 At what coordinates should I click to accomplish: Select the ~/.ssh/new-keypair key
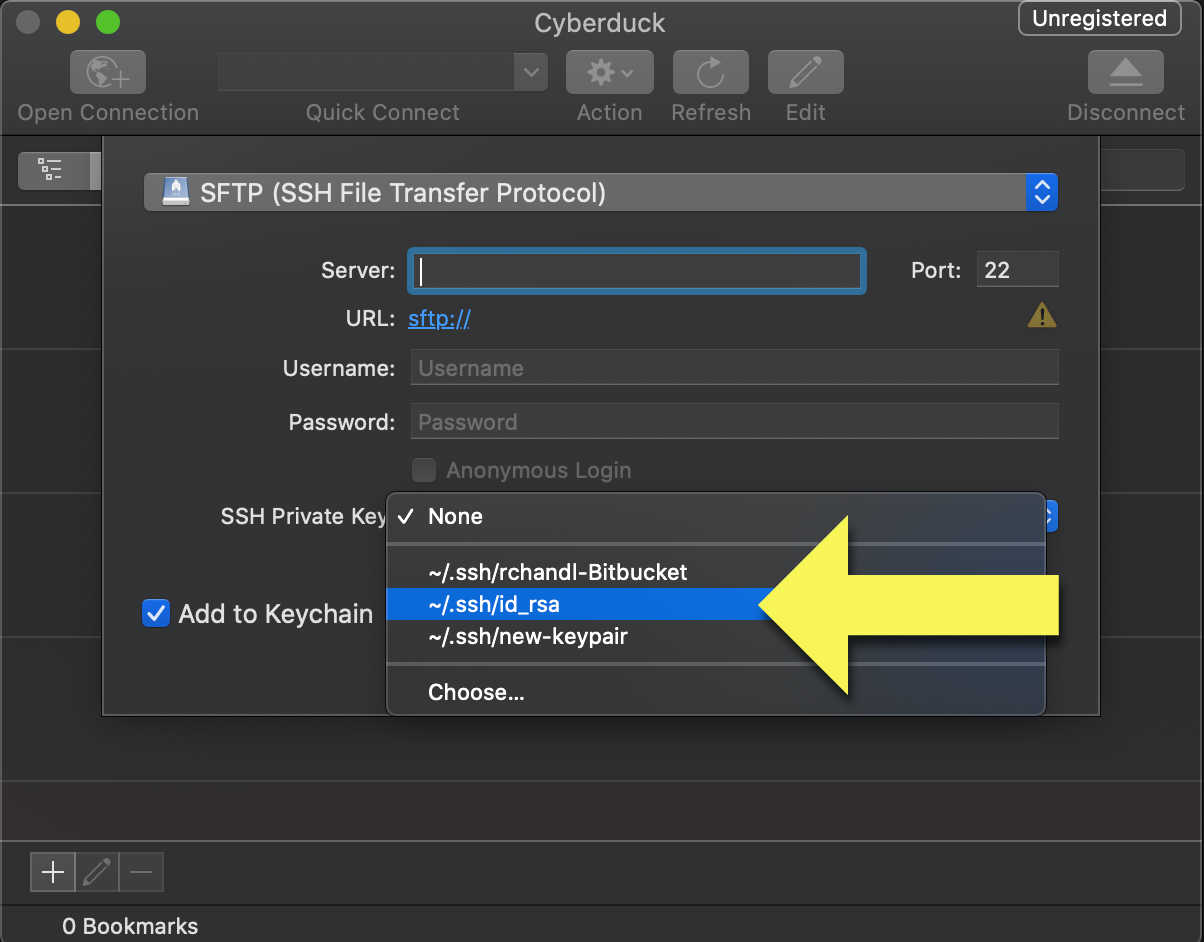click(x=716, y=636)
